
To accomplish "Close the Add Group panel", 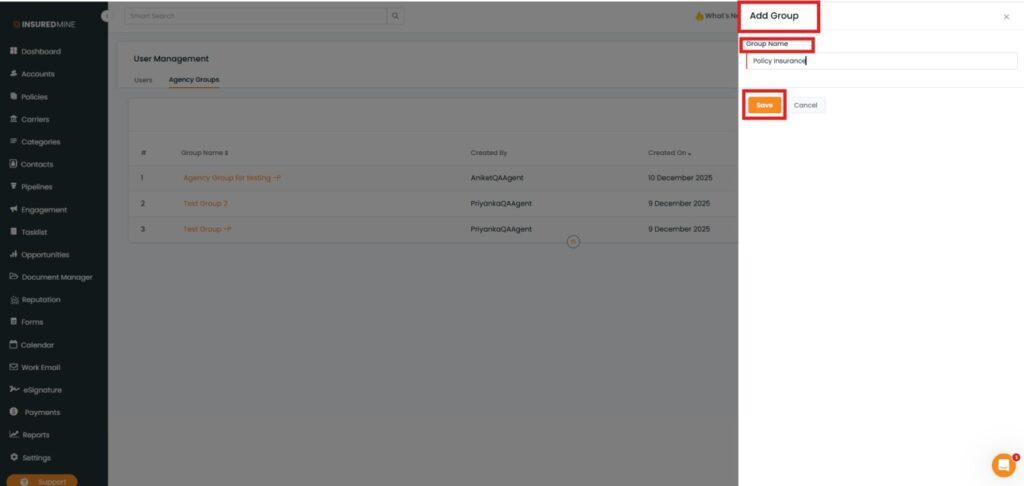I will tap(1006, 17).
